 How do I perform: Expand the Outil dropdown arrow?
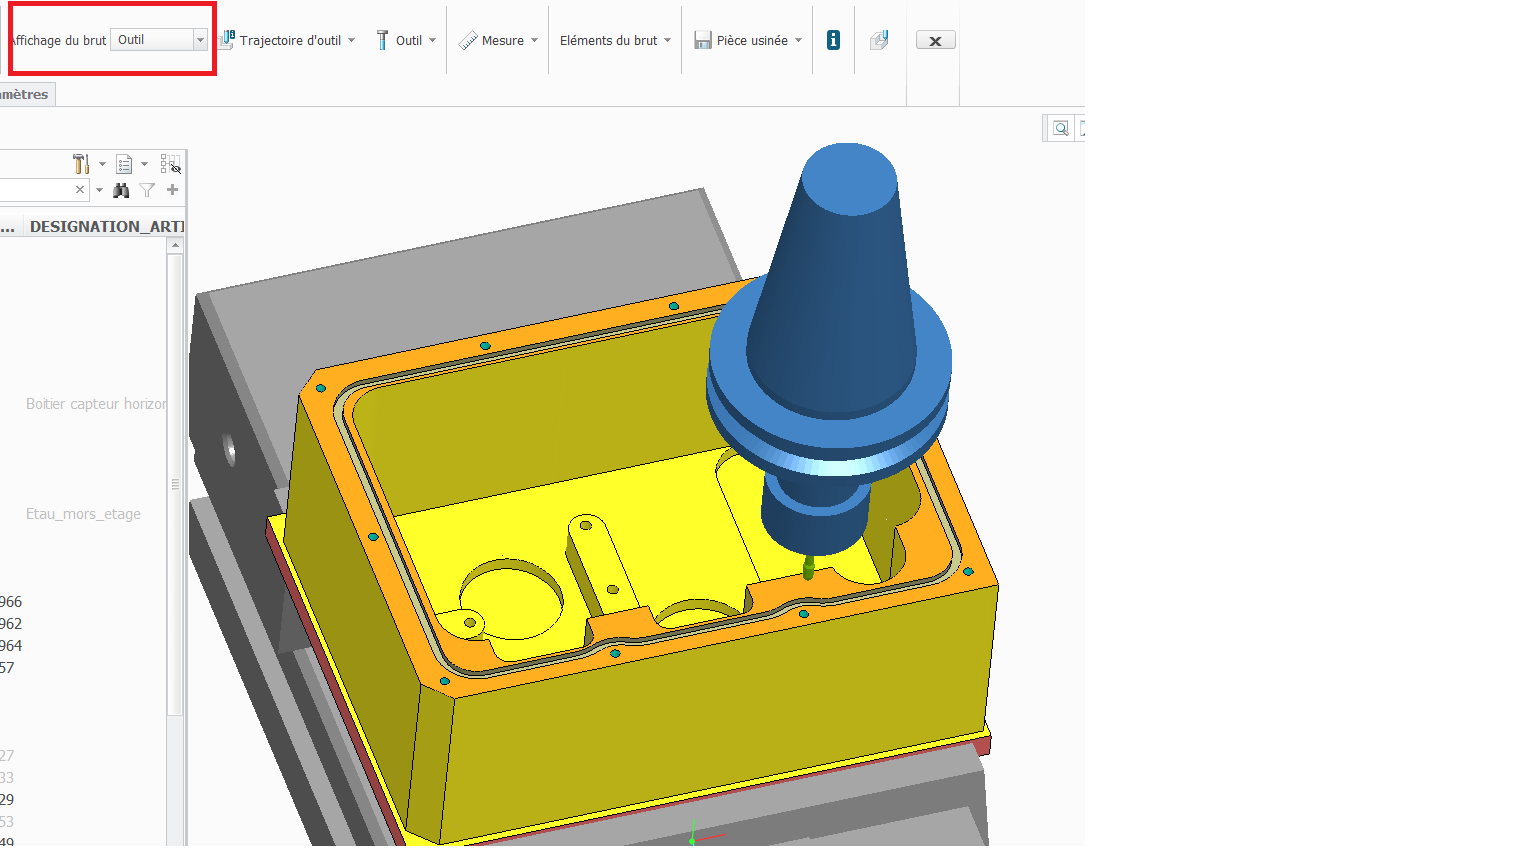tap(432, 41)
